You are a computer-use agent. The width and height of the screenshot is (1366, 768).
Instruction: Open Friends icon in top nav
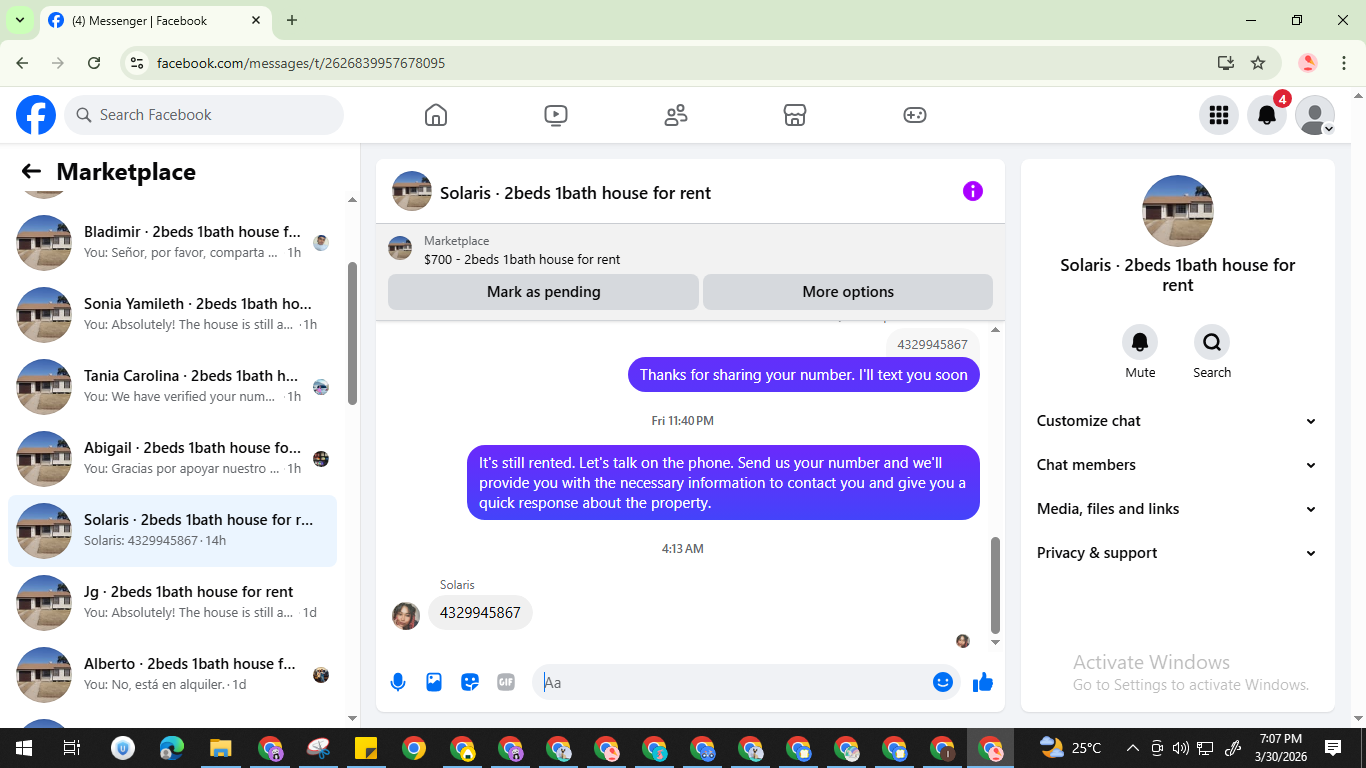(x=676, y=115)
